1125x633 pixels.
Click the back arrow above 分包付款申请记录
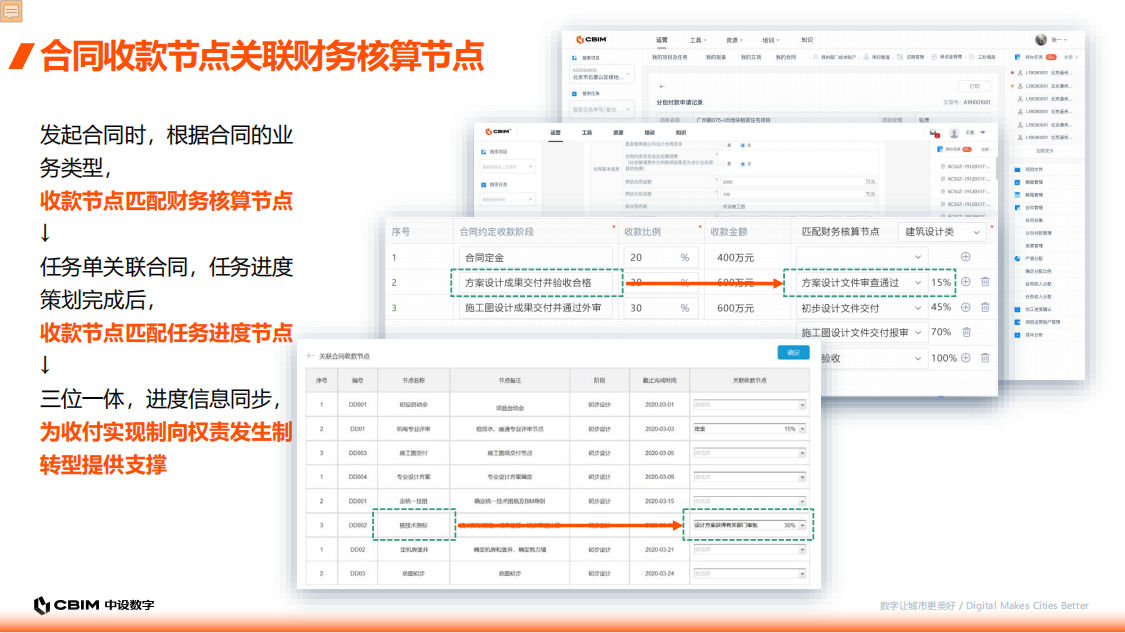[662, 86]
